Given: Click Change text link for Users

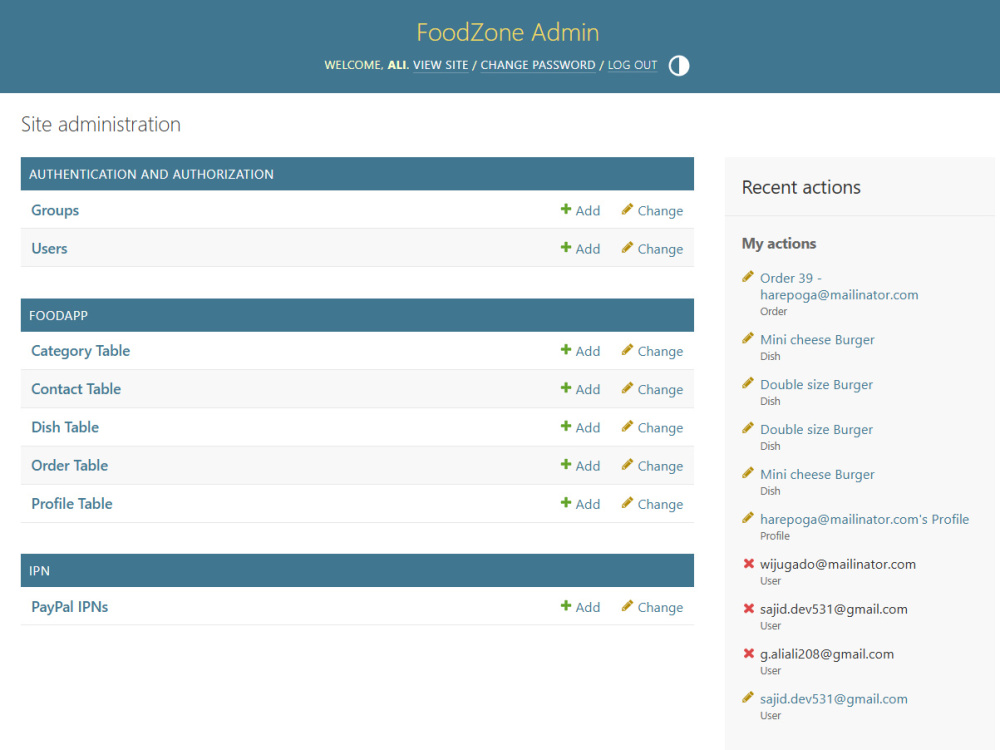Looking at the screenshot, I should pos(660,249).
